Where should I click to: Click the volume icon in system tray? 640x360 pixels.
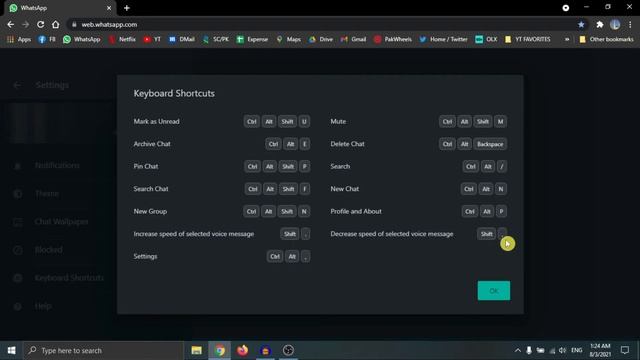[562, 351]
